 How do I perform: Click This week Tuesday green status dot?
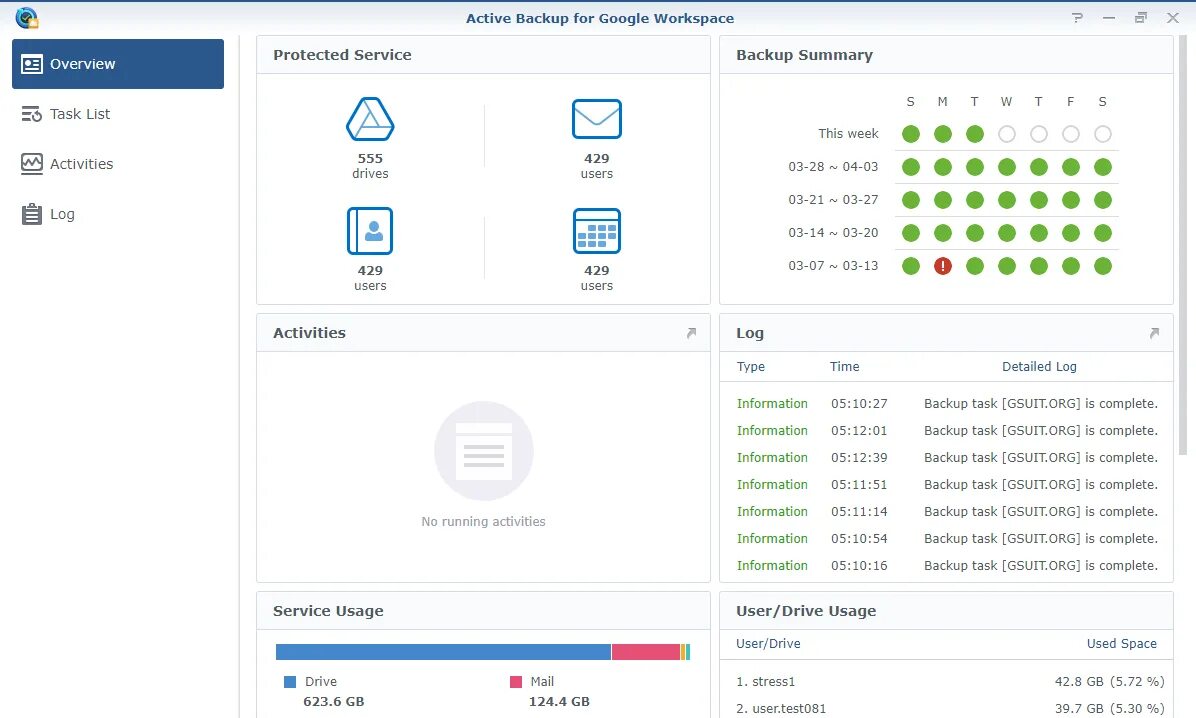[975, 134]
